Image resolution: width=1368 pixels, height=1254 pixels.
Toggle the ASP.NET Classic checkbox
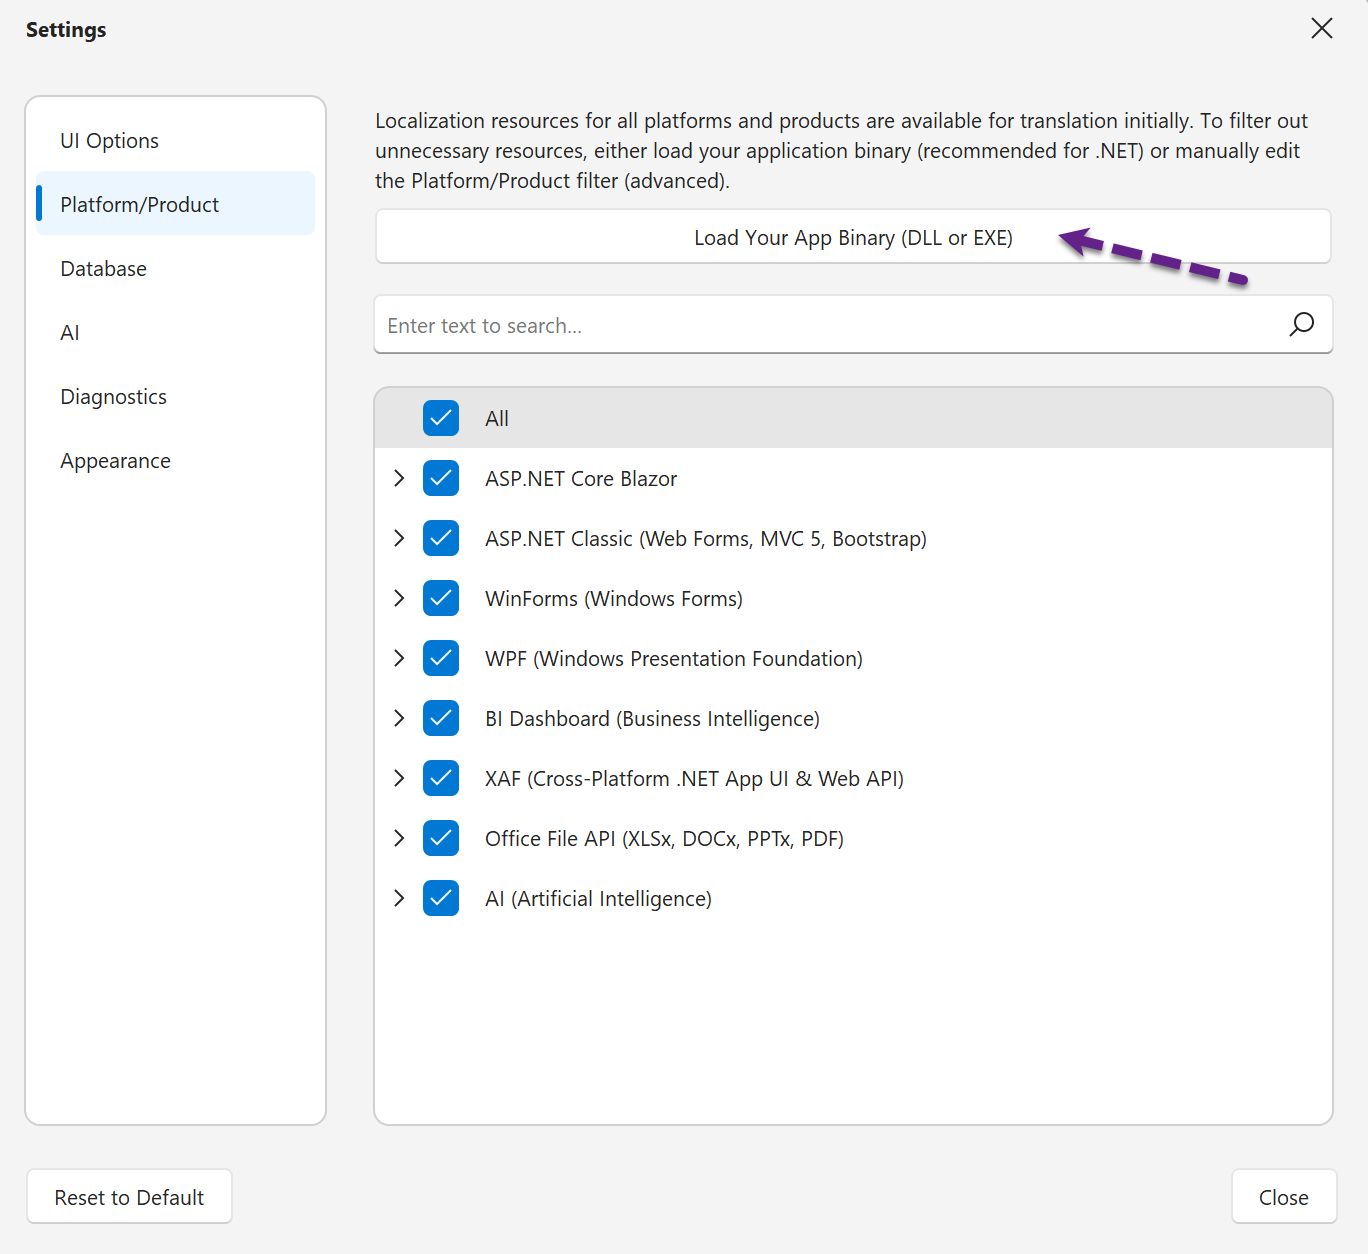(441, 538)
